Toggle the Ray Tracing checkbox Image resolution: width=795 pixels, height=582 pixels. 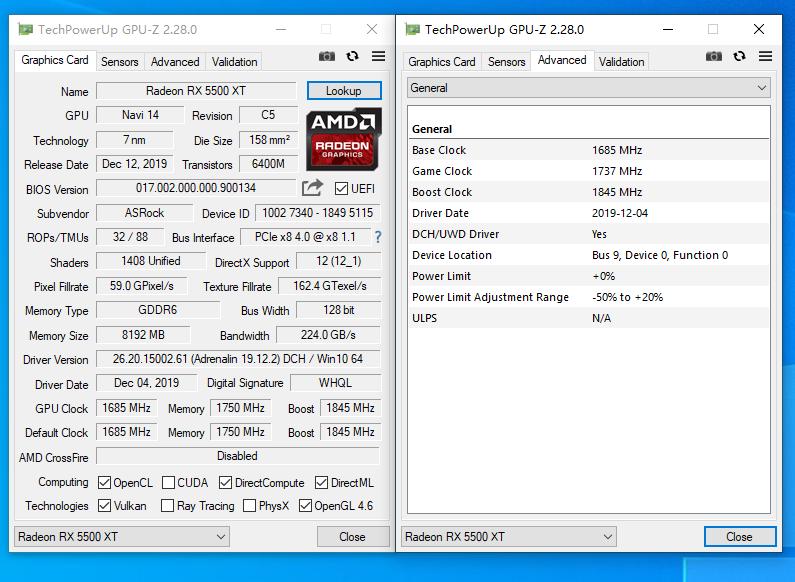(167, 505)
